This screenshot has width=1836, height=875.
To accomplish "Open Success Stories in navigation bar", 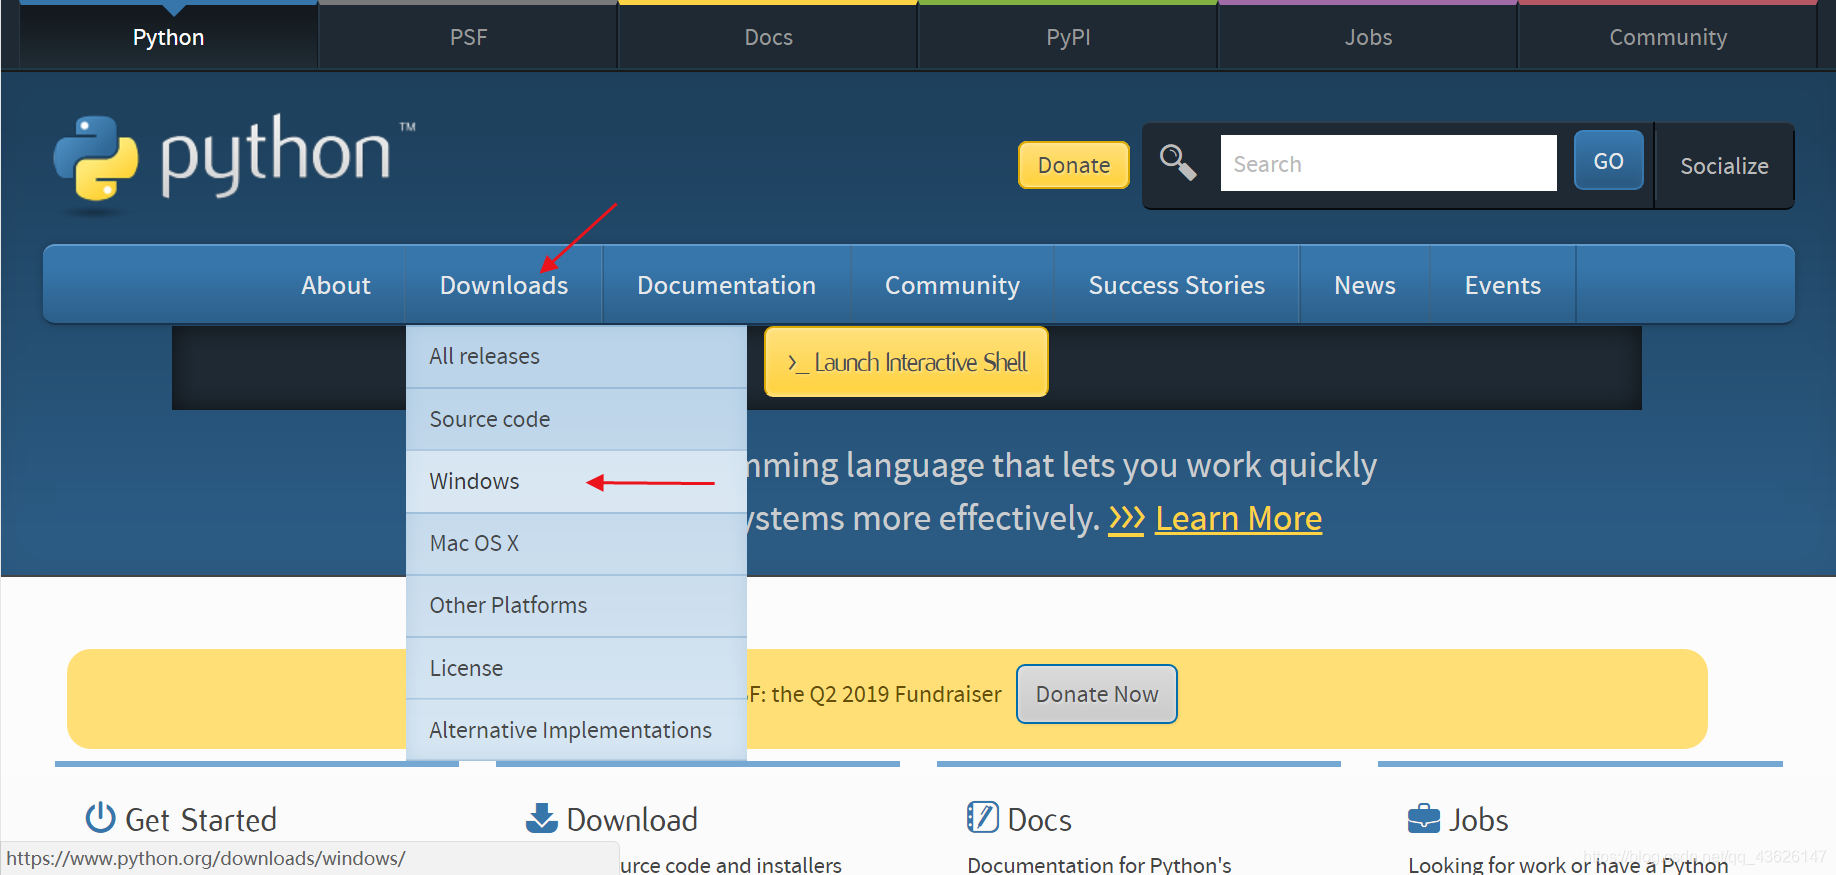I will tap(1177, 285).
